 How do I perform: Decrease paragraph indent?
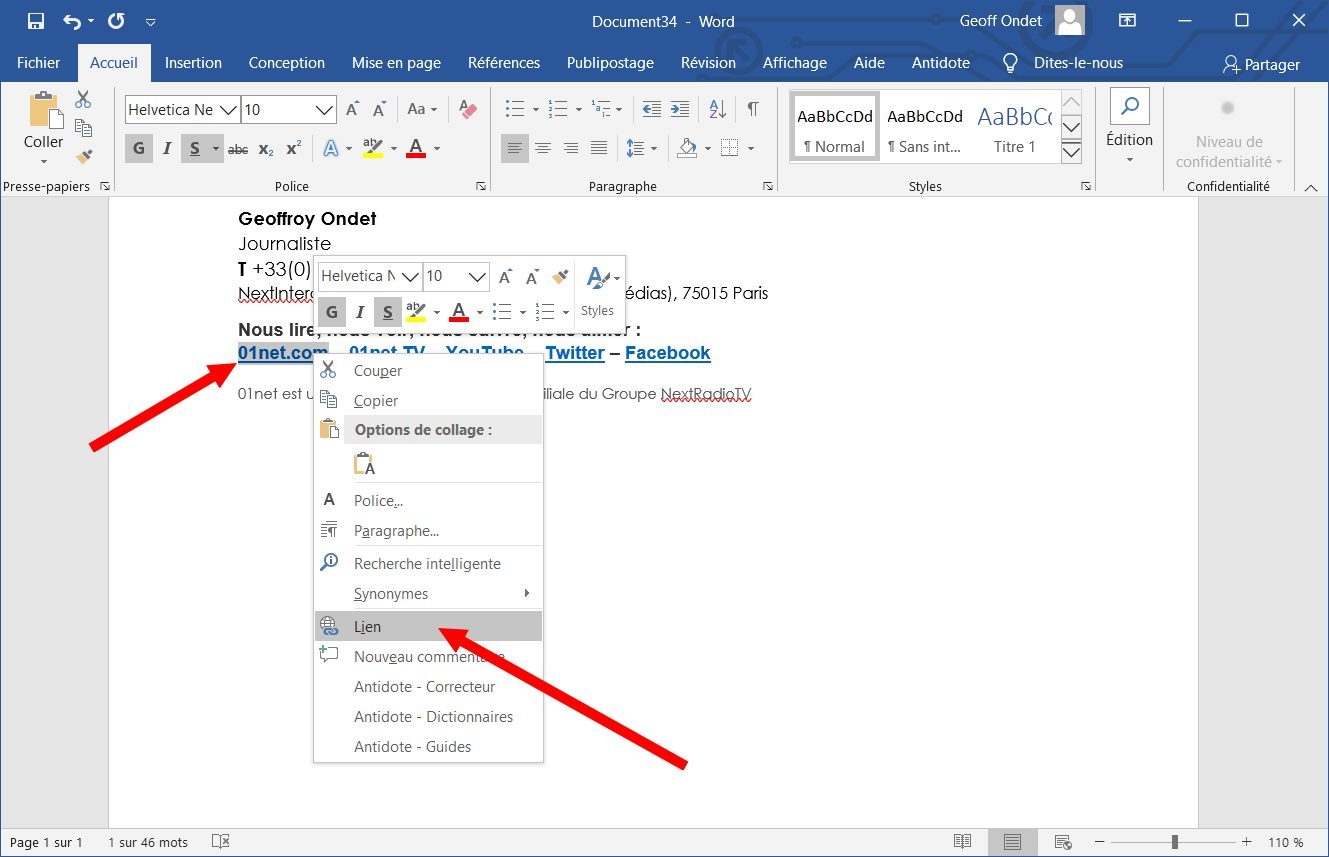point(652,109)
